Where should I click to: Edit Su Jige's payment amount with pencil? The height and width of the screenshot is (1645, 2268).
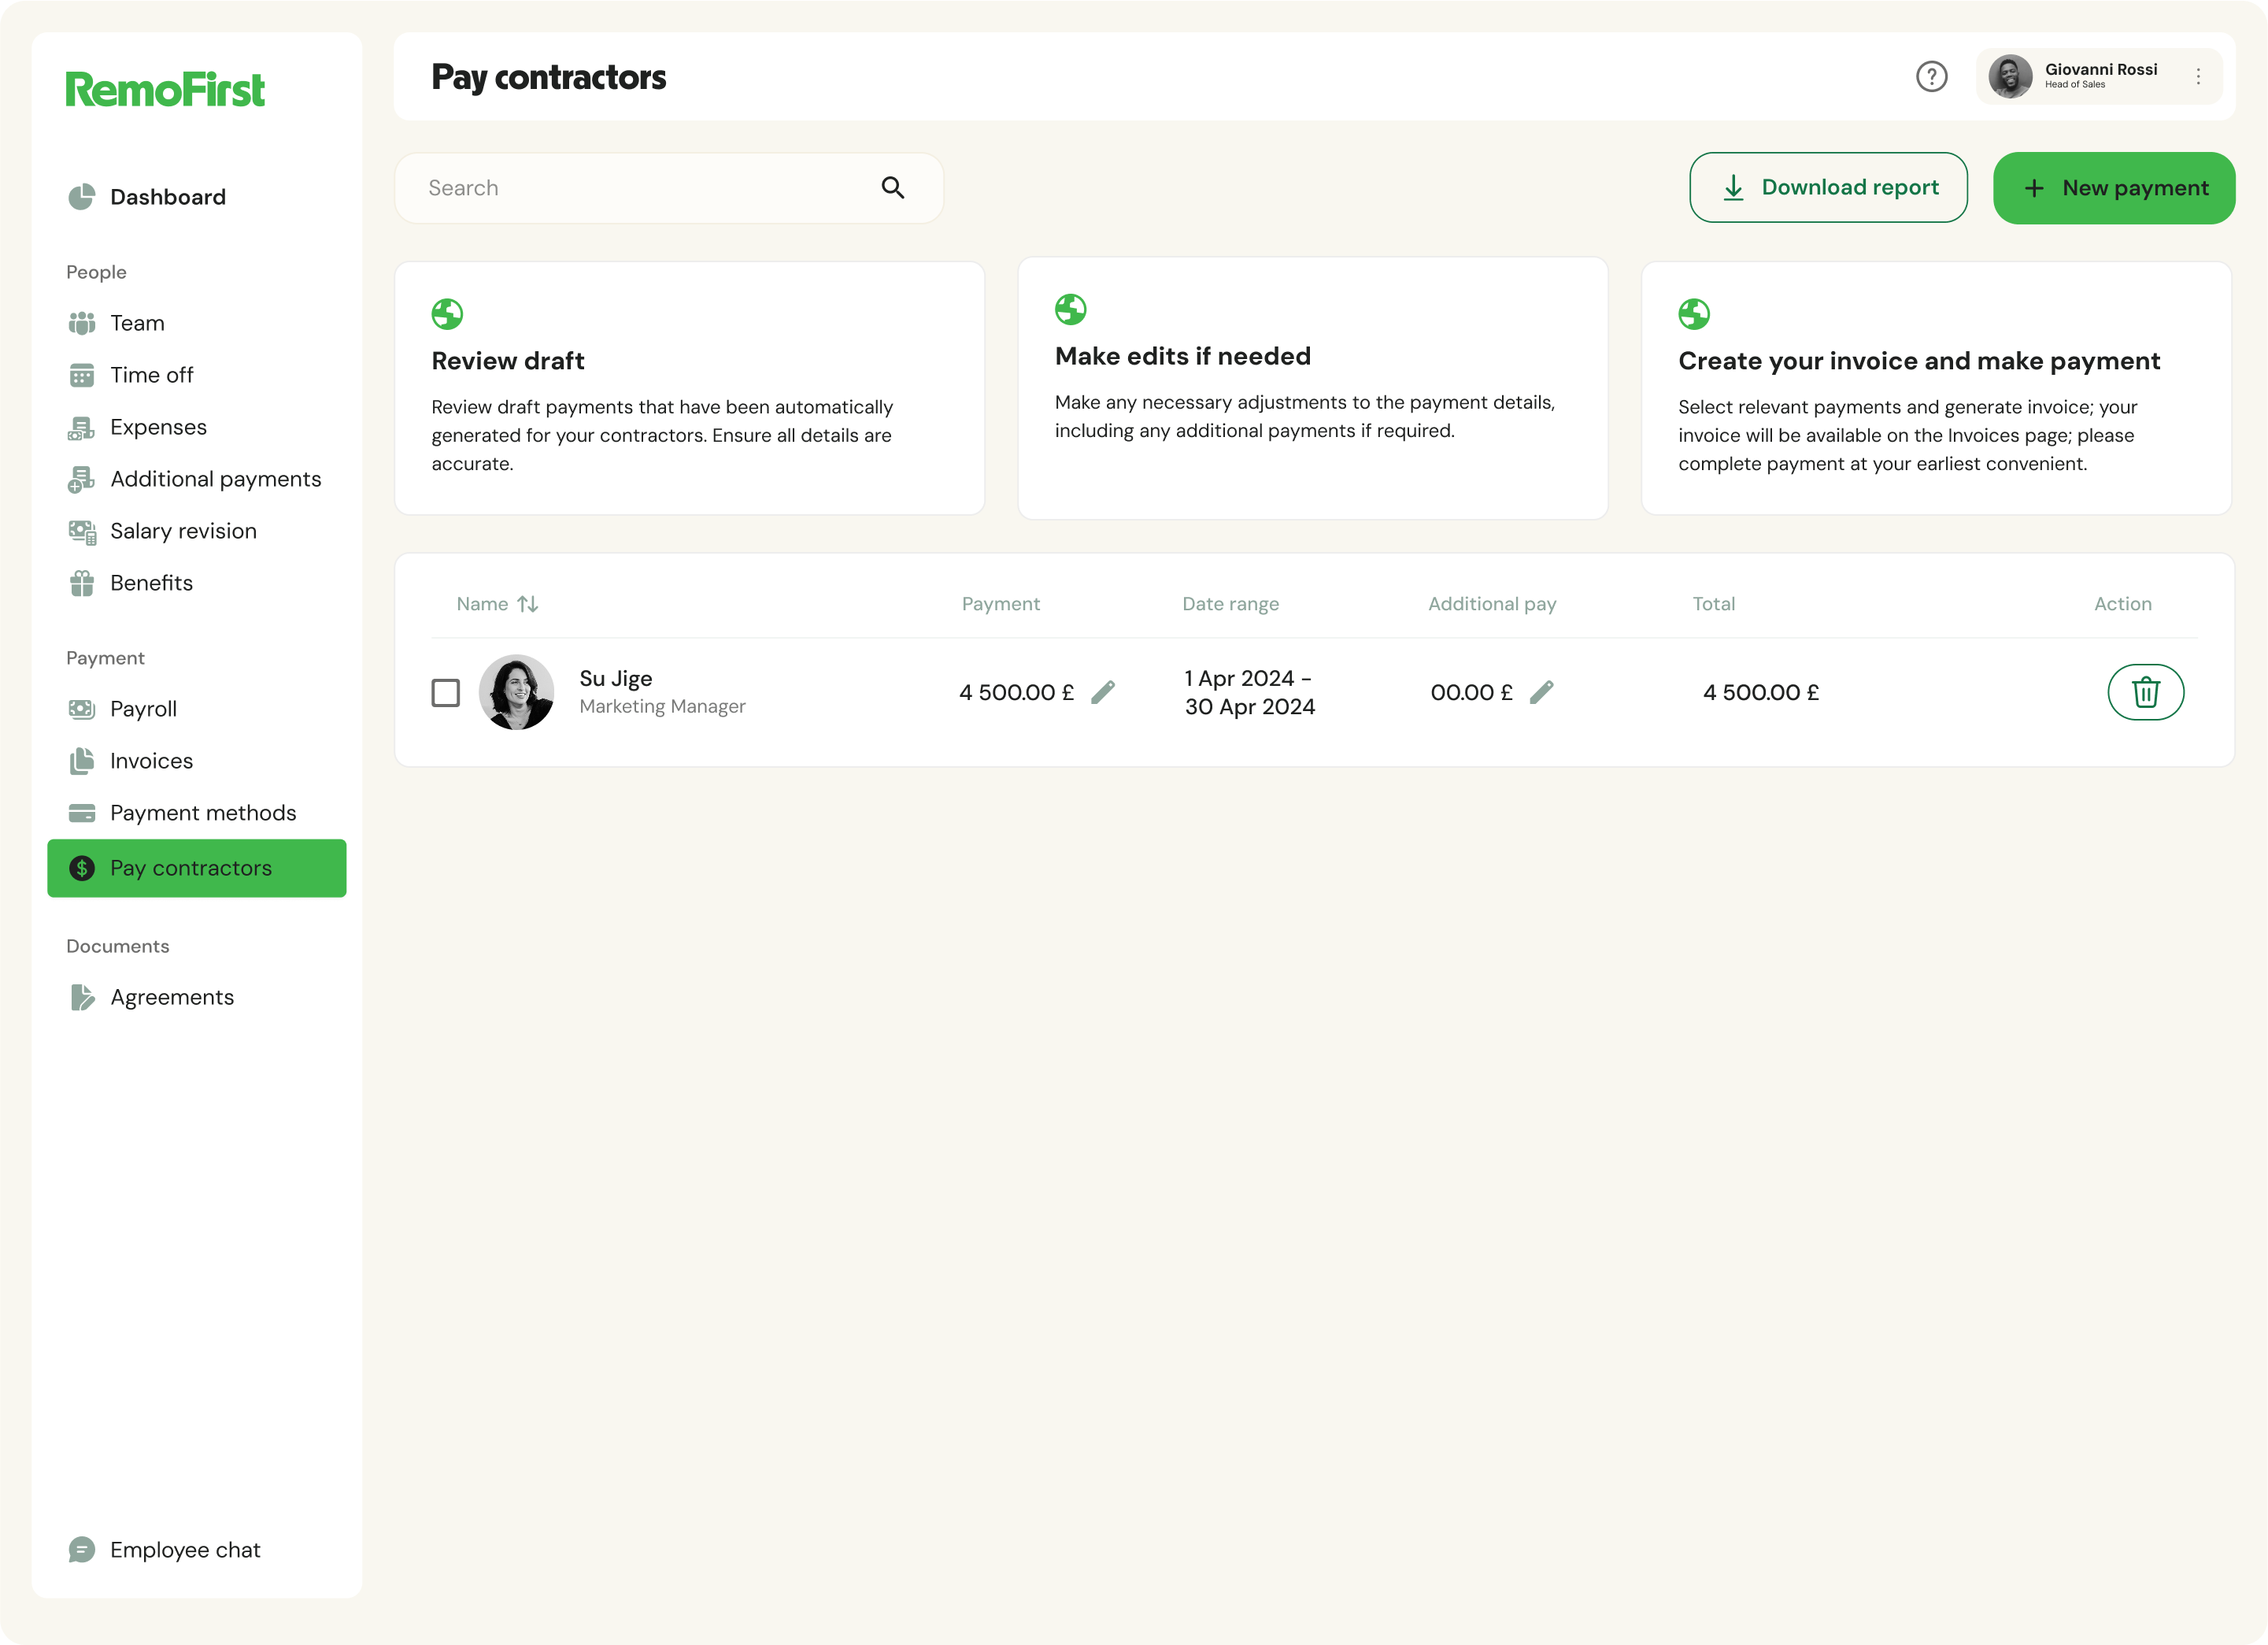click(x=1103, y=692)
